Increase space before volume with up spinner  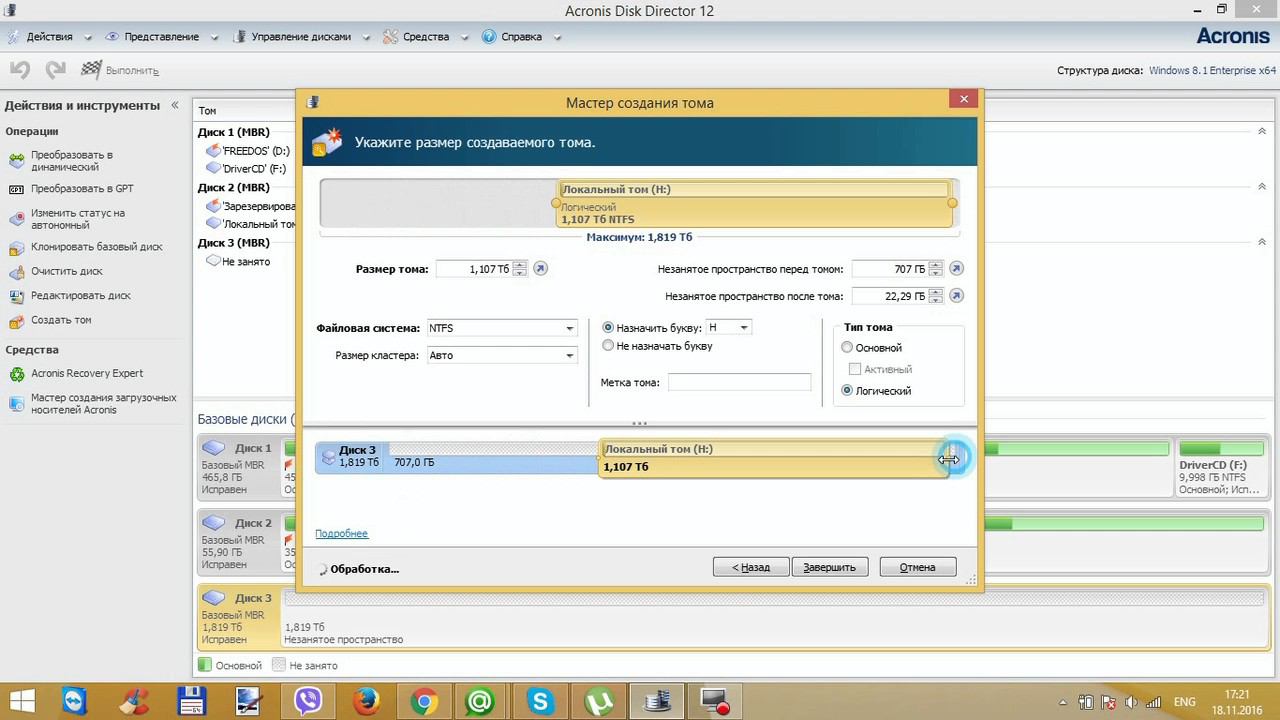pos(935,265)
